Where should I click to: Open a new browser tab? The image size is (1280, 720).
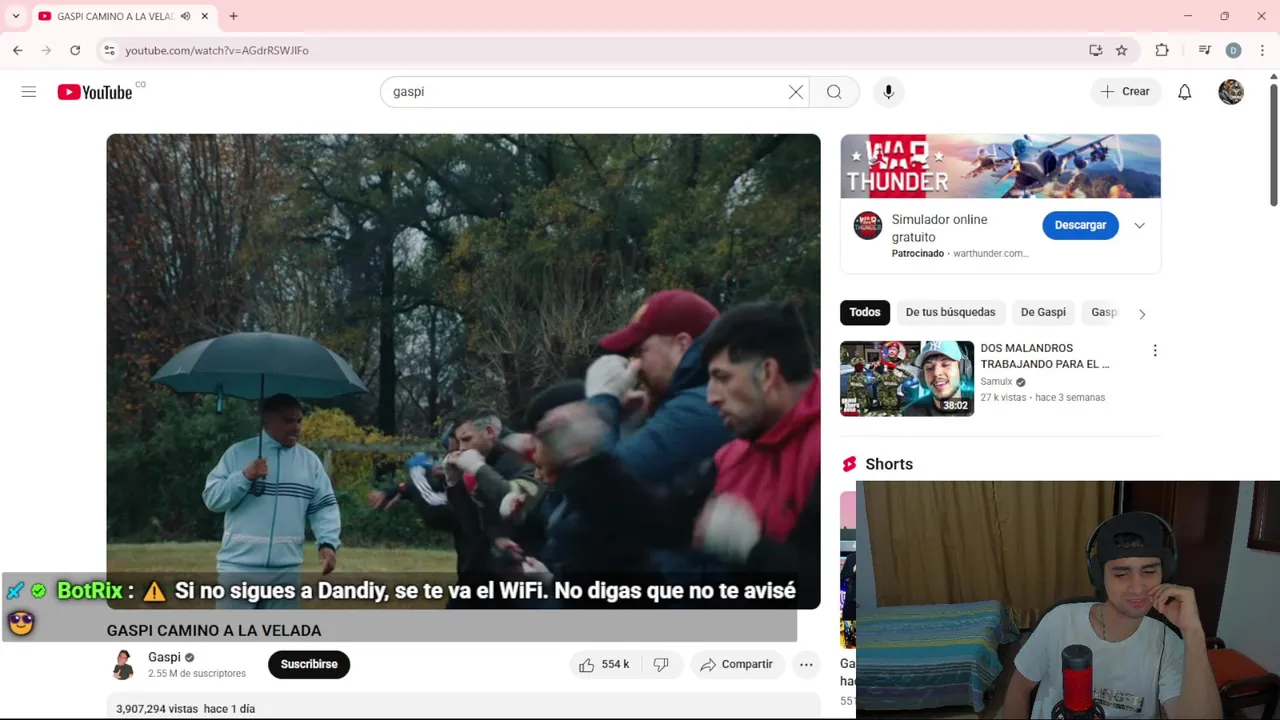[x=233, y=16]
